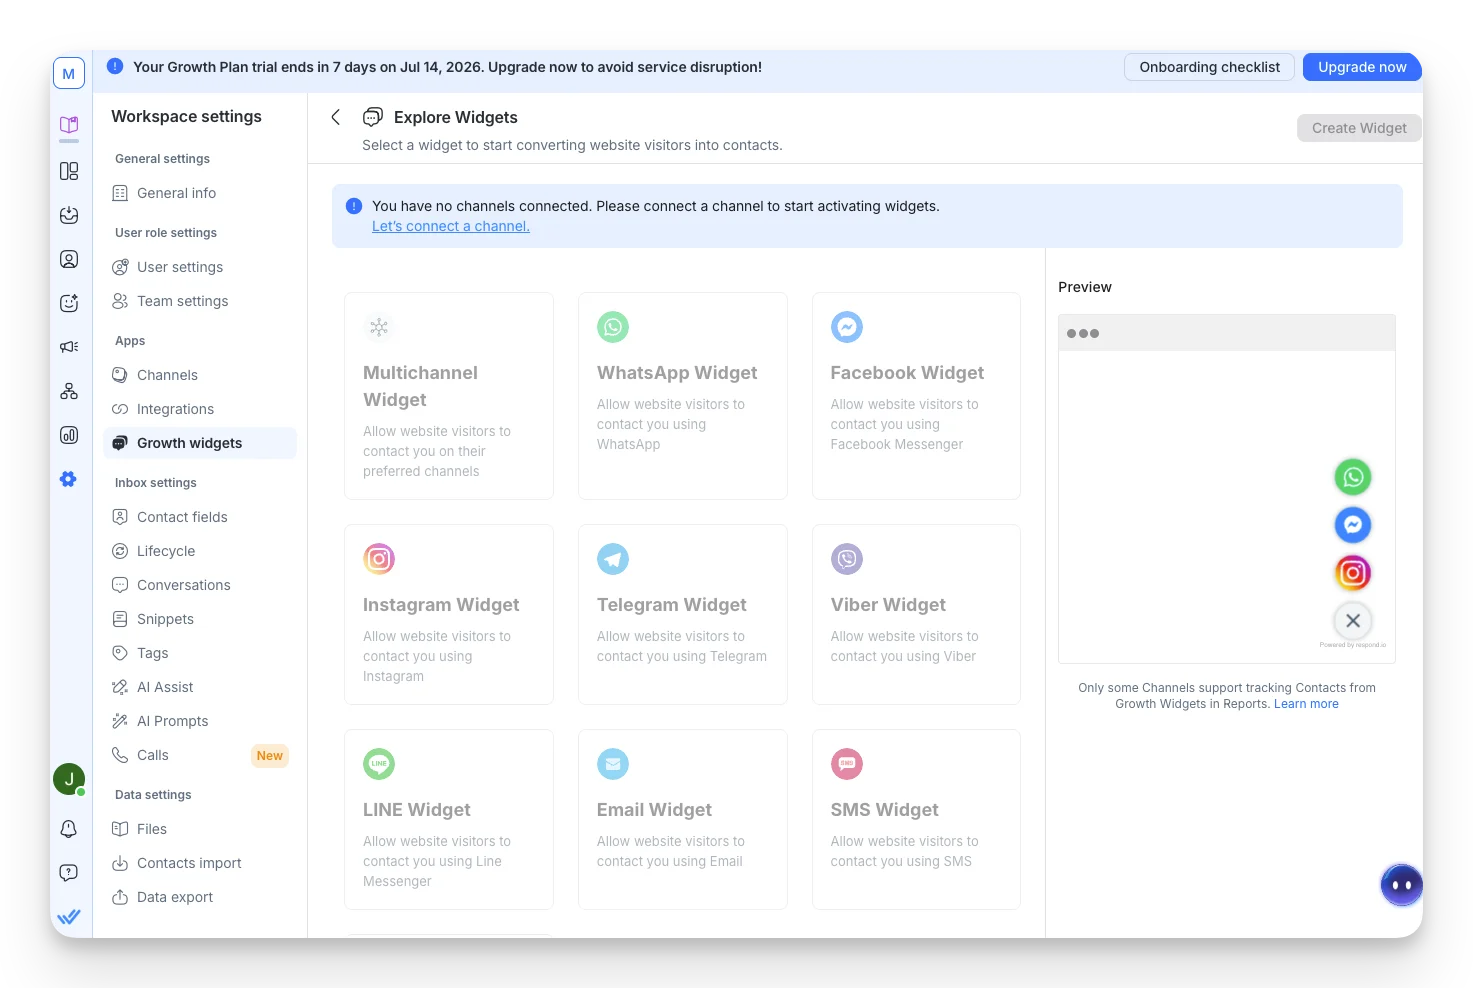The width and height of the screenshot is (1473, 988).
Task: Select the Multichannel Widget card
Action: tap(449, 396)
